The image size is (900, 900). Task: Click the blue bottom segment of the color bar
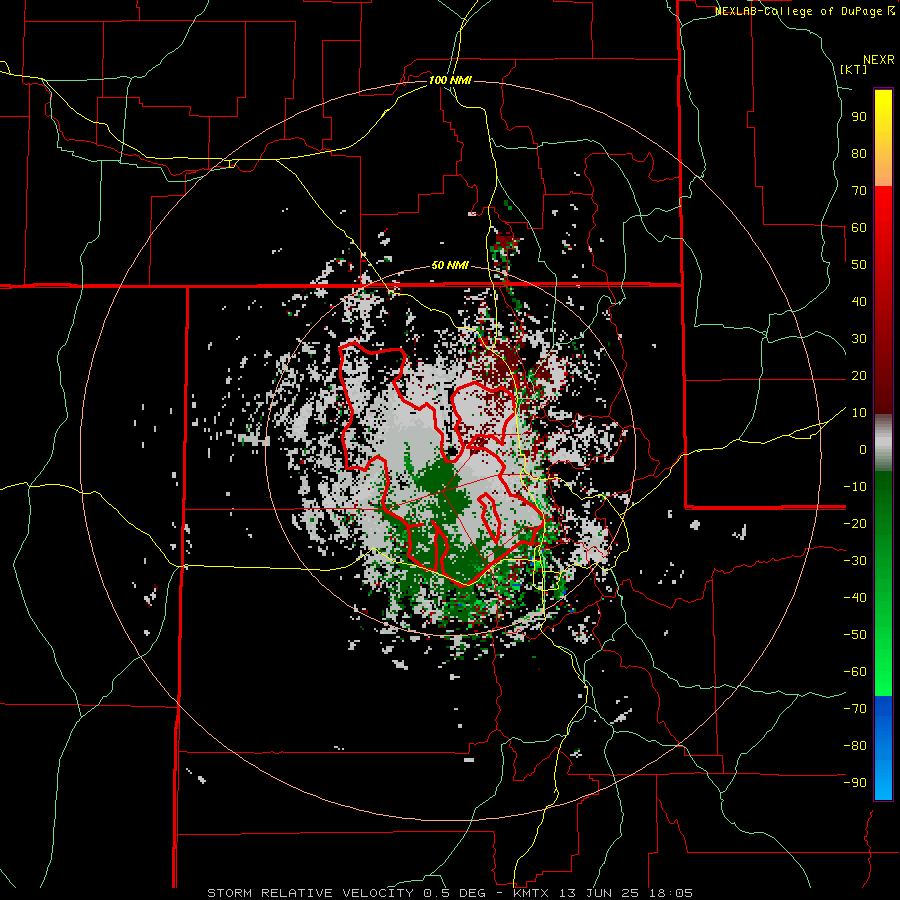click(883, 748)
